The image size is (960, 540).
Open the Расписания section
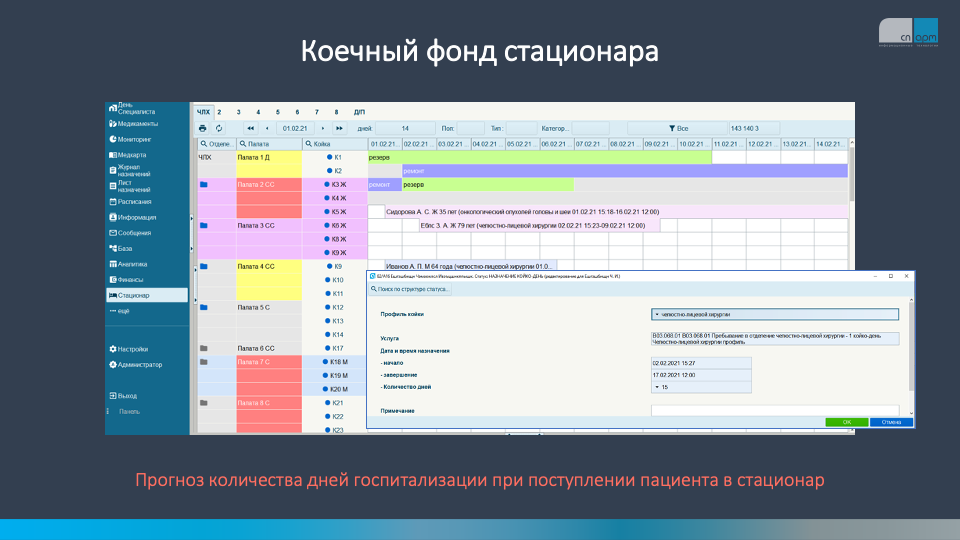pyautogui.click(x=130, y=201)
